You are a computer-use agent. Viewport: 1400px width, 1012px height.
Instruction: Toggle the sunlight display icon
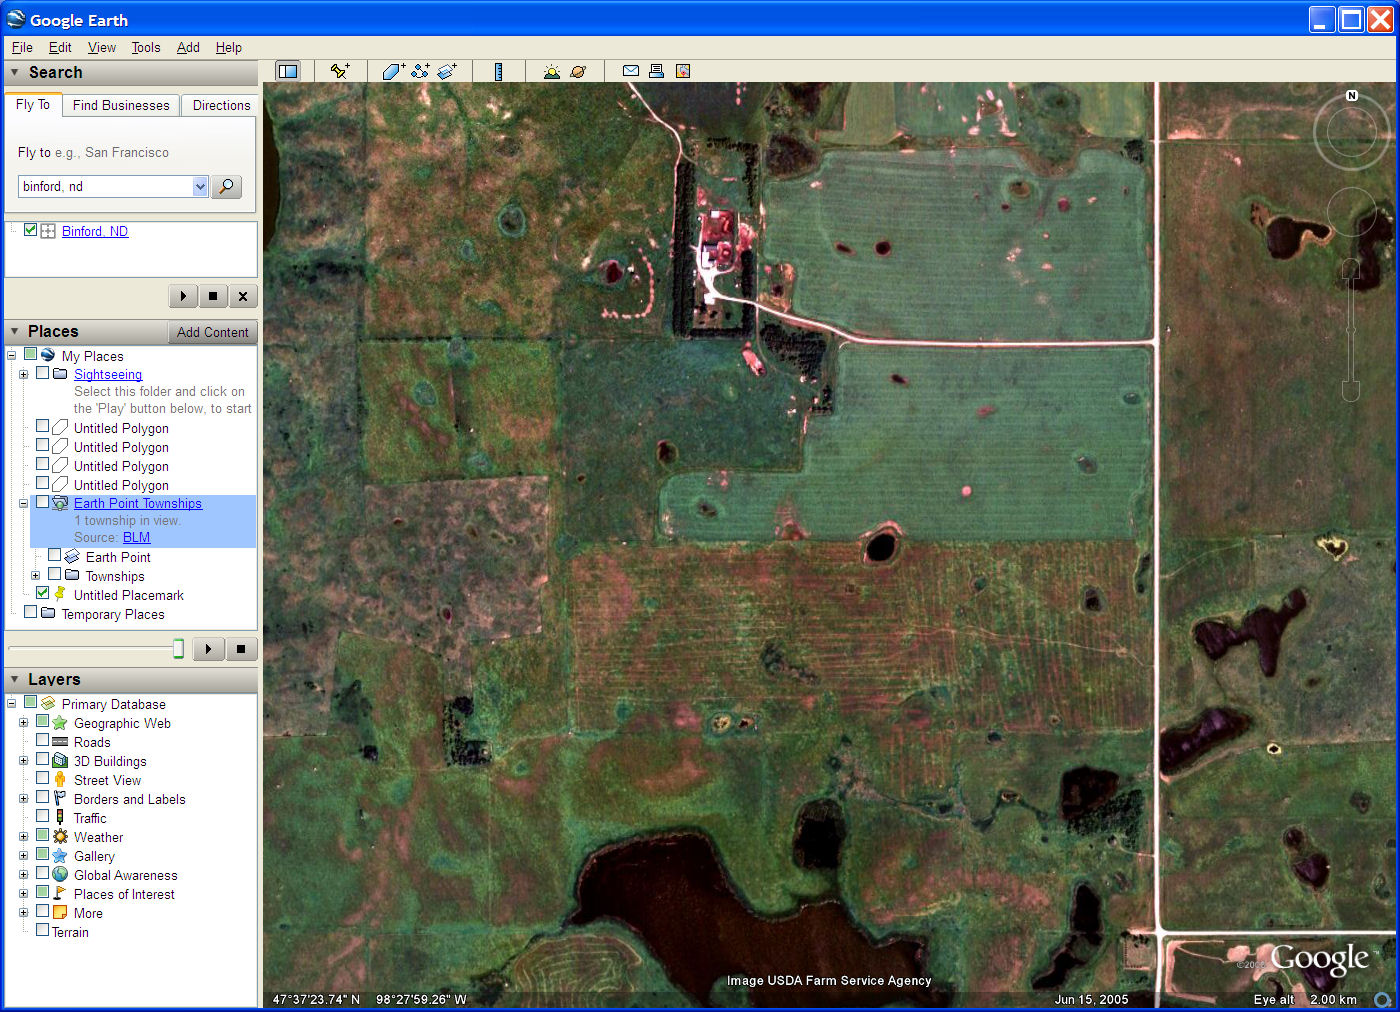[x=552, y=71]
